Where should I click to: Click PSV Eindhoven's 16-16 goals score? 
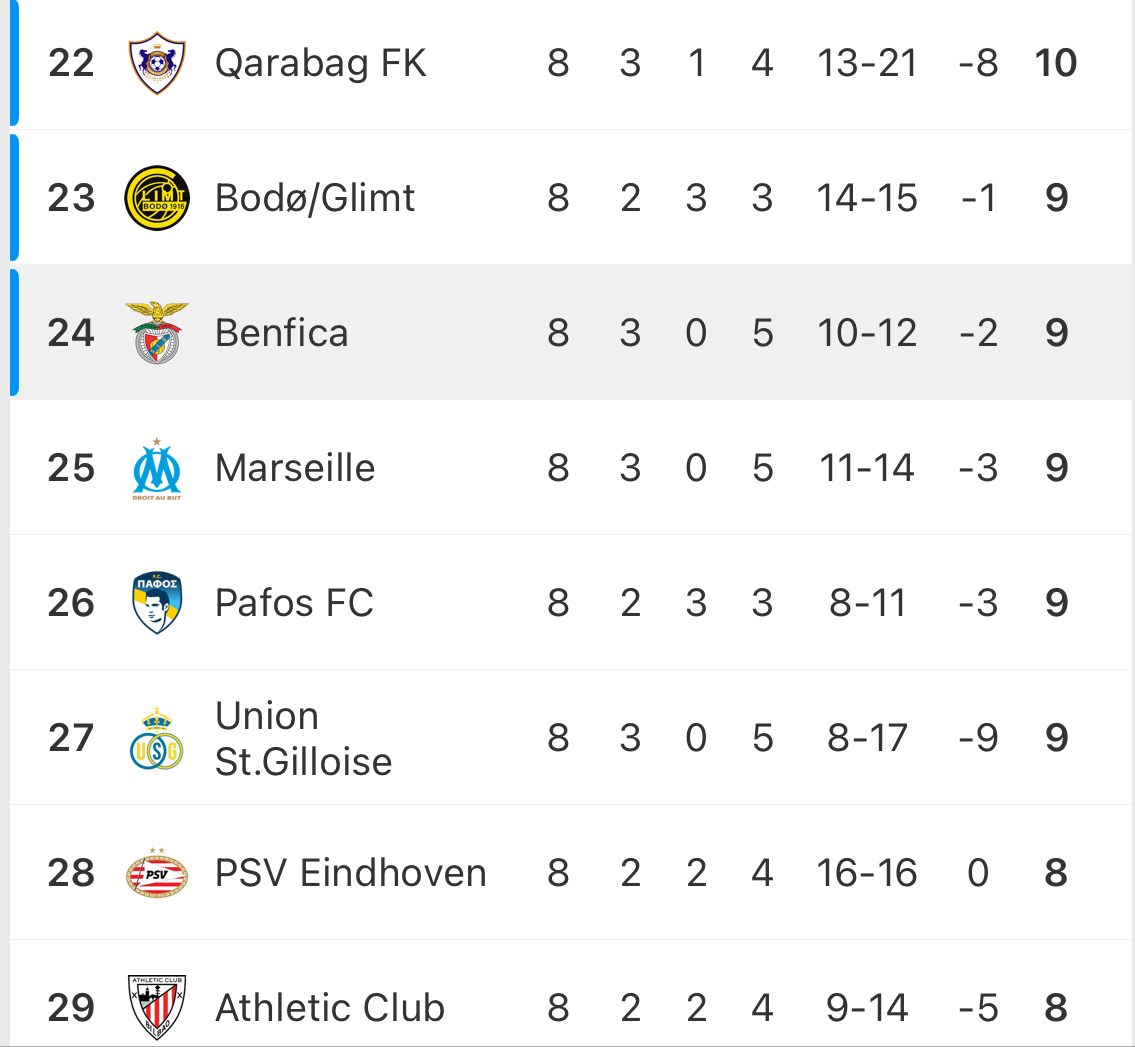867,873
